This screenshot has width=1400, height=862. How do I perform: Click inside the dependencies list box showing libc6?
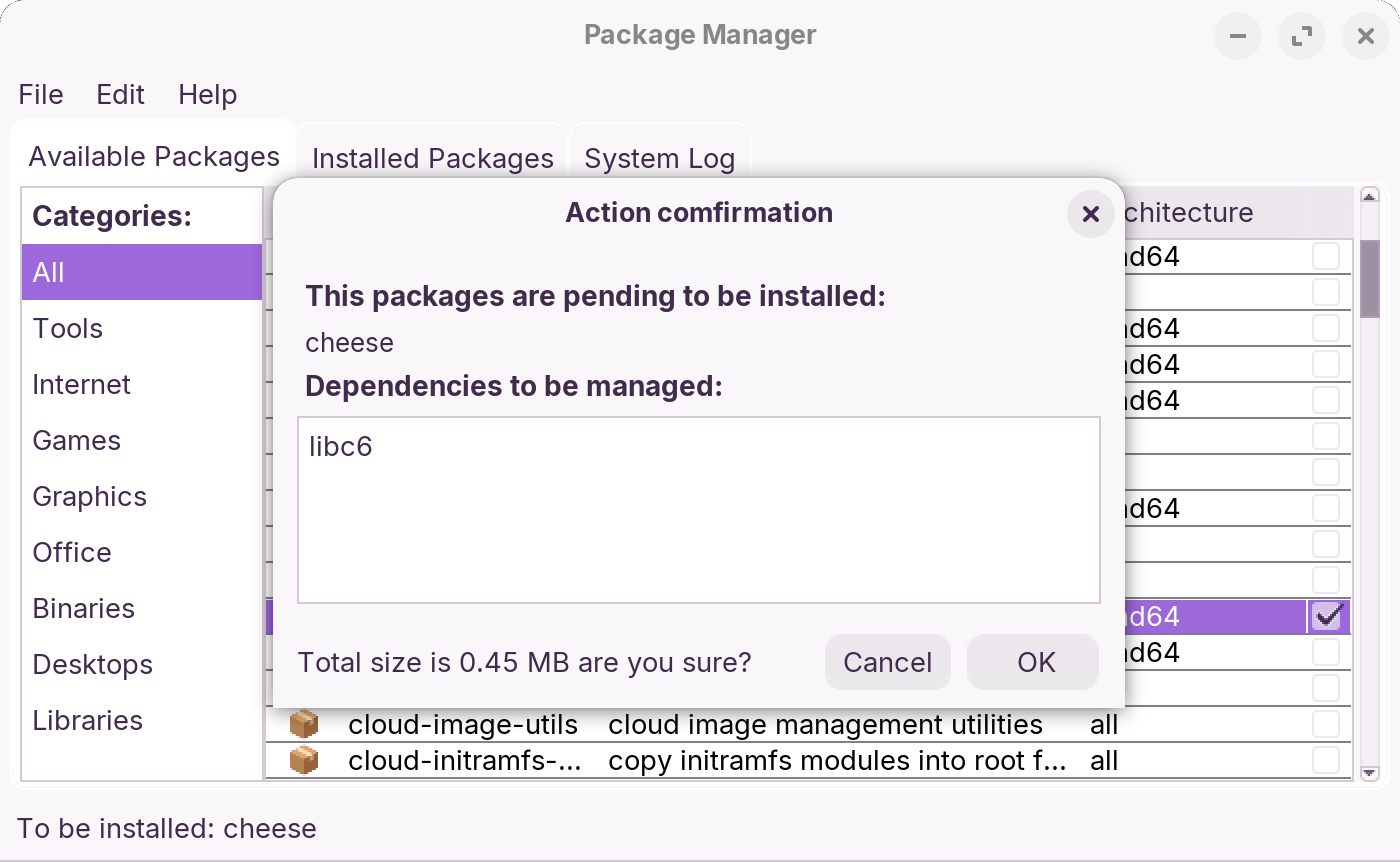click(x=698, y=510)
